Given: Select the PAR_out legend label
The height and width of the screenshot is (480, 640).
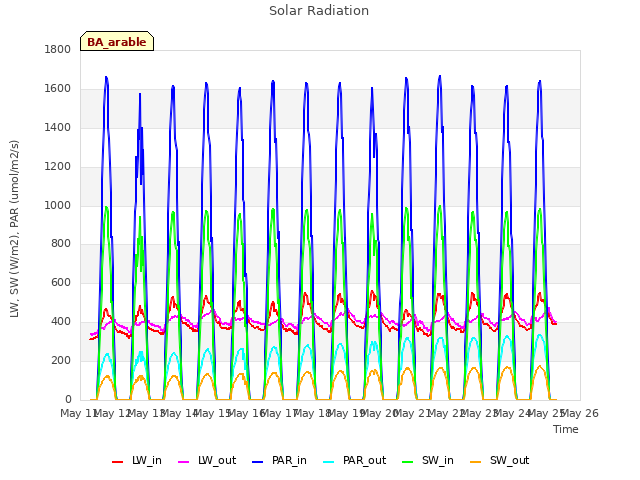Looking at the screenshot, I should [x=364, y=461].
